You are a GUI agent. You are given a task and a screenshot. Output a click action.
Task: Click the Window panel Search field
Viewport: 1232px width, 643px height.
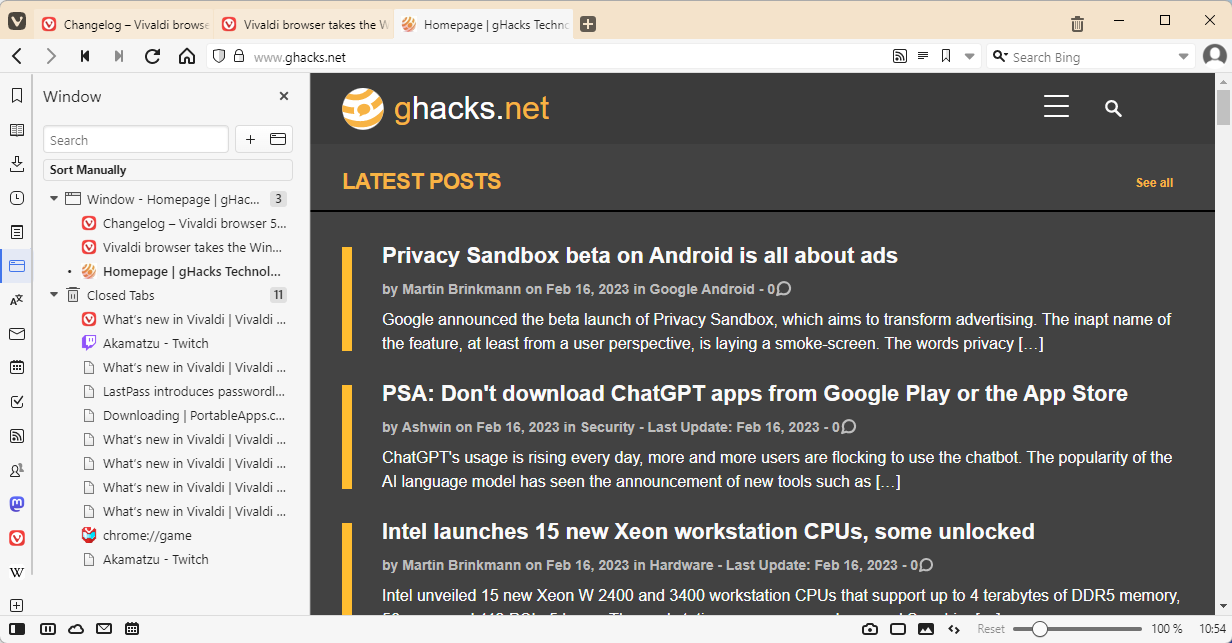[136, 140]
